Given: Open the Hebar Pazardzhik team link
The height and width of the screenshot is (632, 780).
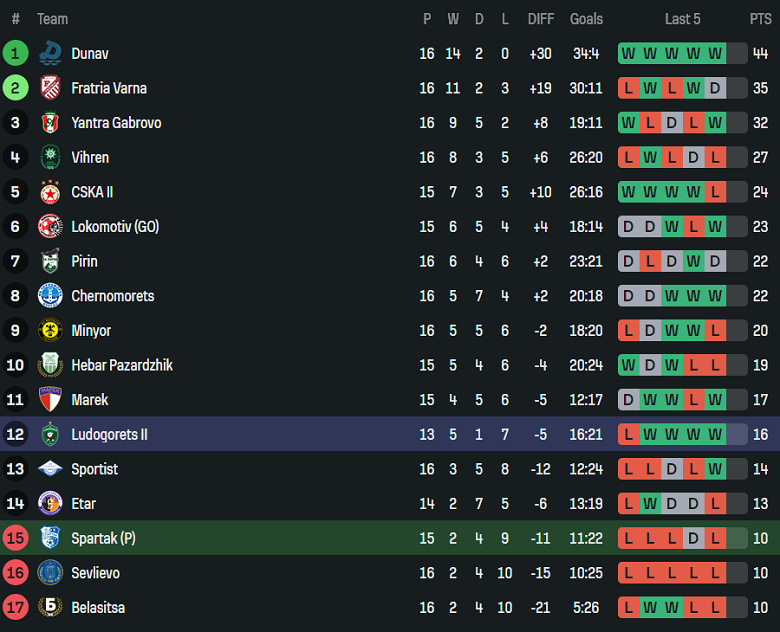Looking at the screenshot, I should [122, 366].
